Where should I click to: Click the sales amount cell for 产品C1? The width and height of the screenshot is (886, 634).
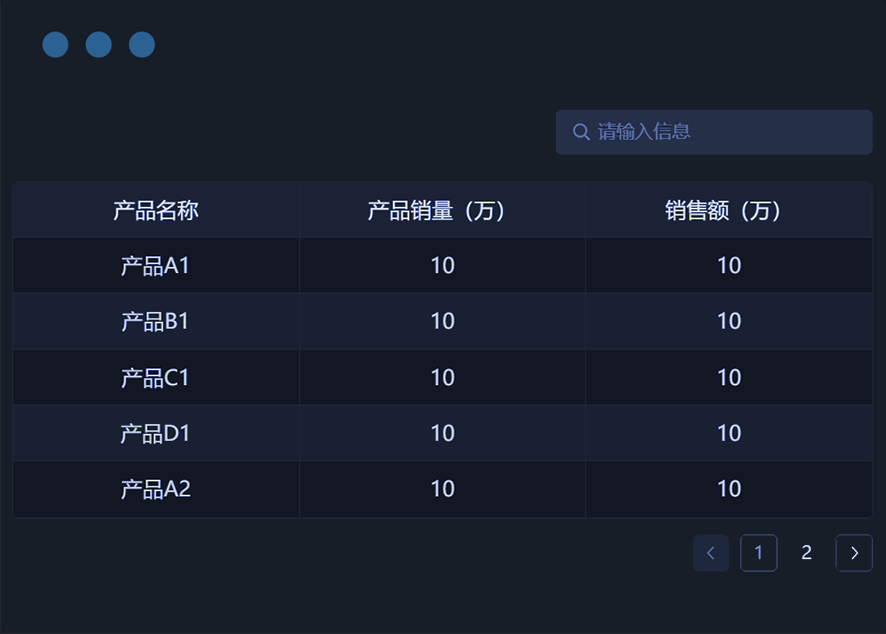click(x=728, y=378)
